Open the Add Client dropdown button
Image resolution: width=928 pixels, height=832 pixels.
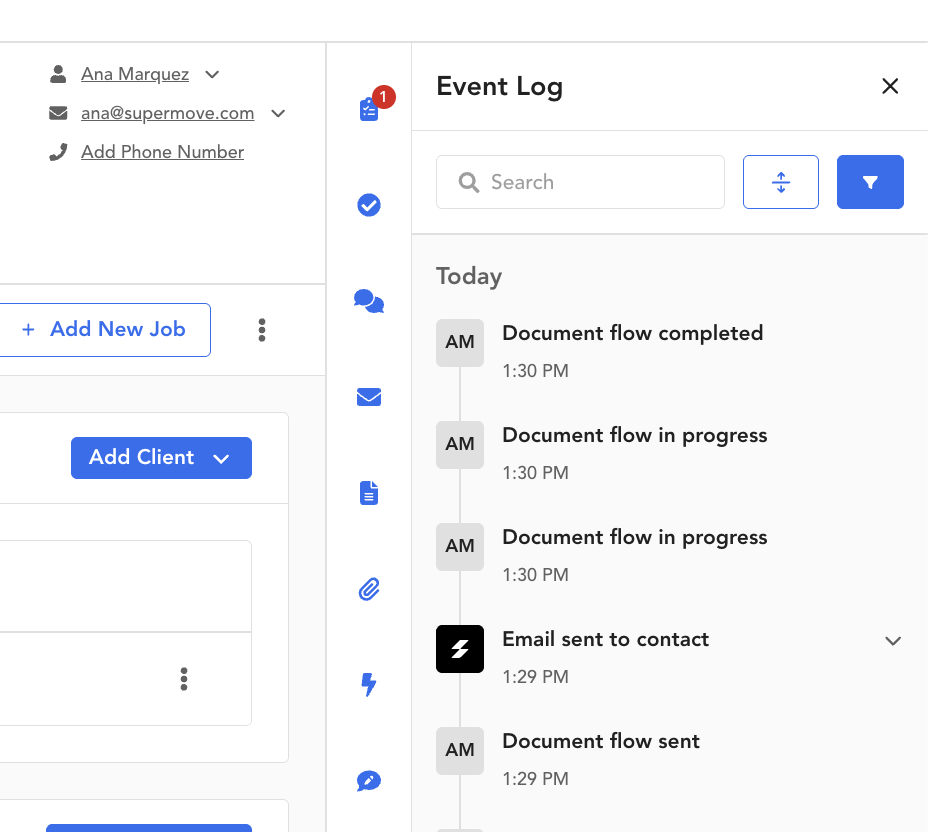point(162,458)
